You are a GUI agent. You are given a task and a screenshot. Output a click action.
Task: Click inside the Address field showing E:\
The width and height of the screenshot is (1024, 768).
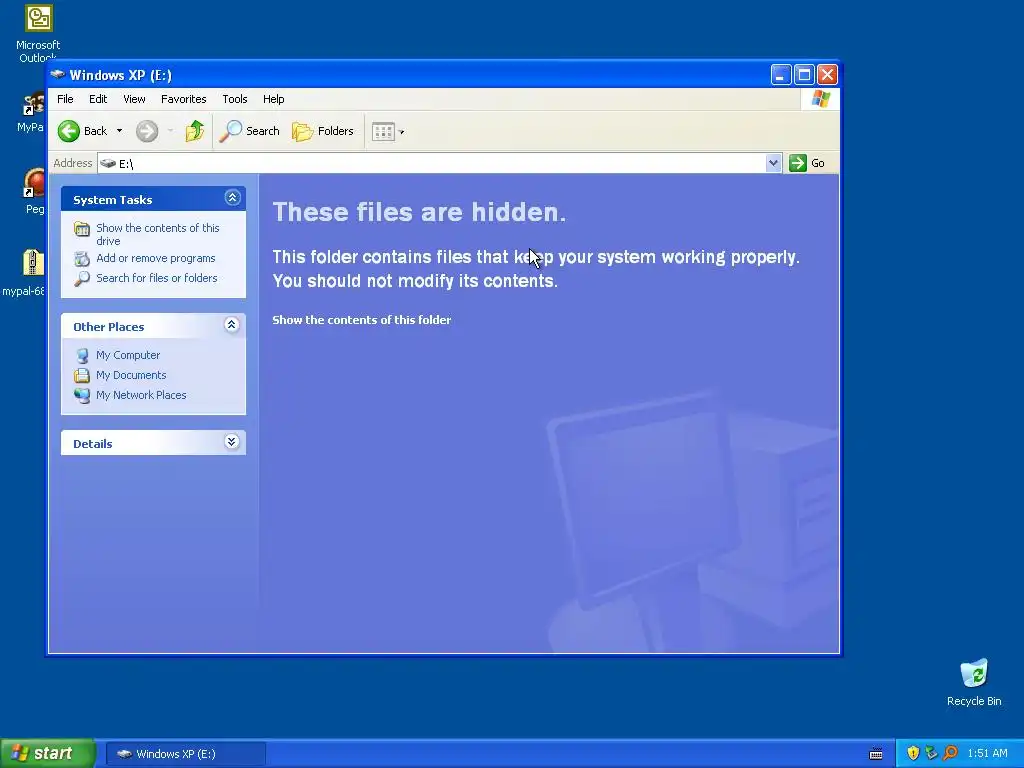(431, 163)
